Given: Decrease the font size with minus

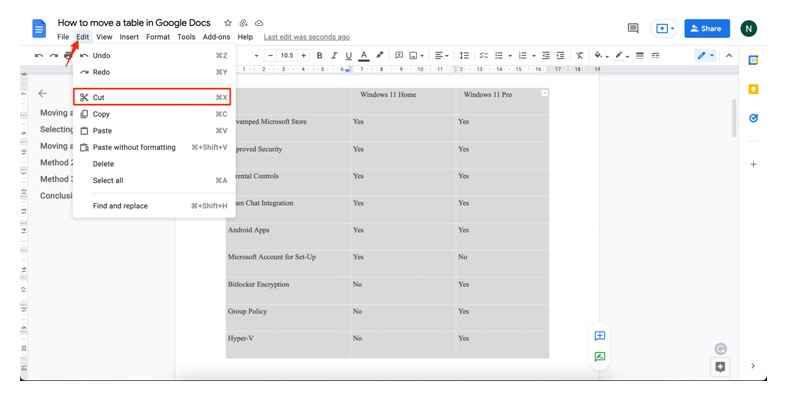Looking at the screenshot, I should point(271,56).
